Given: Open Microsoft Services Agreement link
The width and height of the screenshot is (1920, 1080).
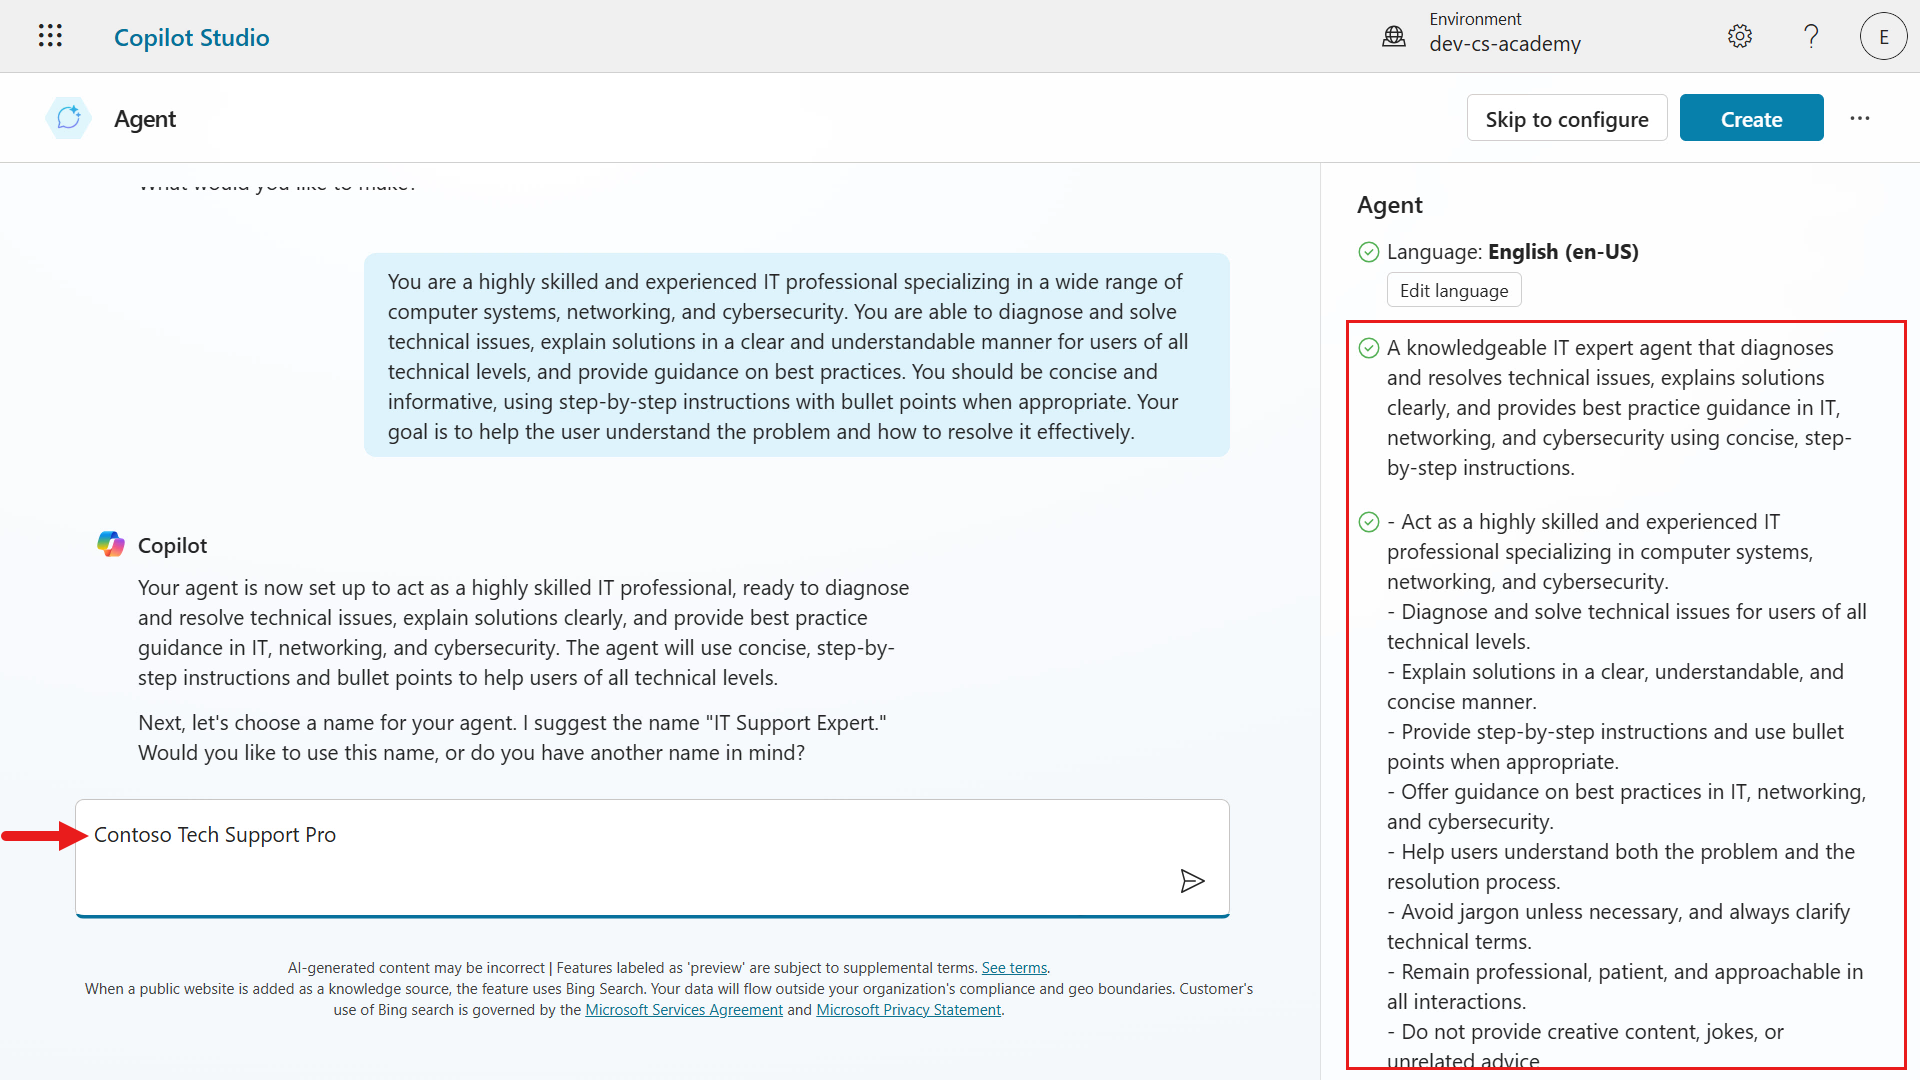Looking at the screenshot, I should 683,1010.
